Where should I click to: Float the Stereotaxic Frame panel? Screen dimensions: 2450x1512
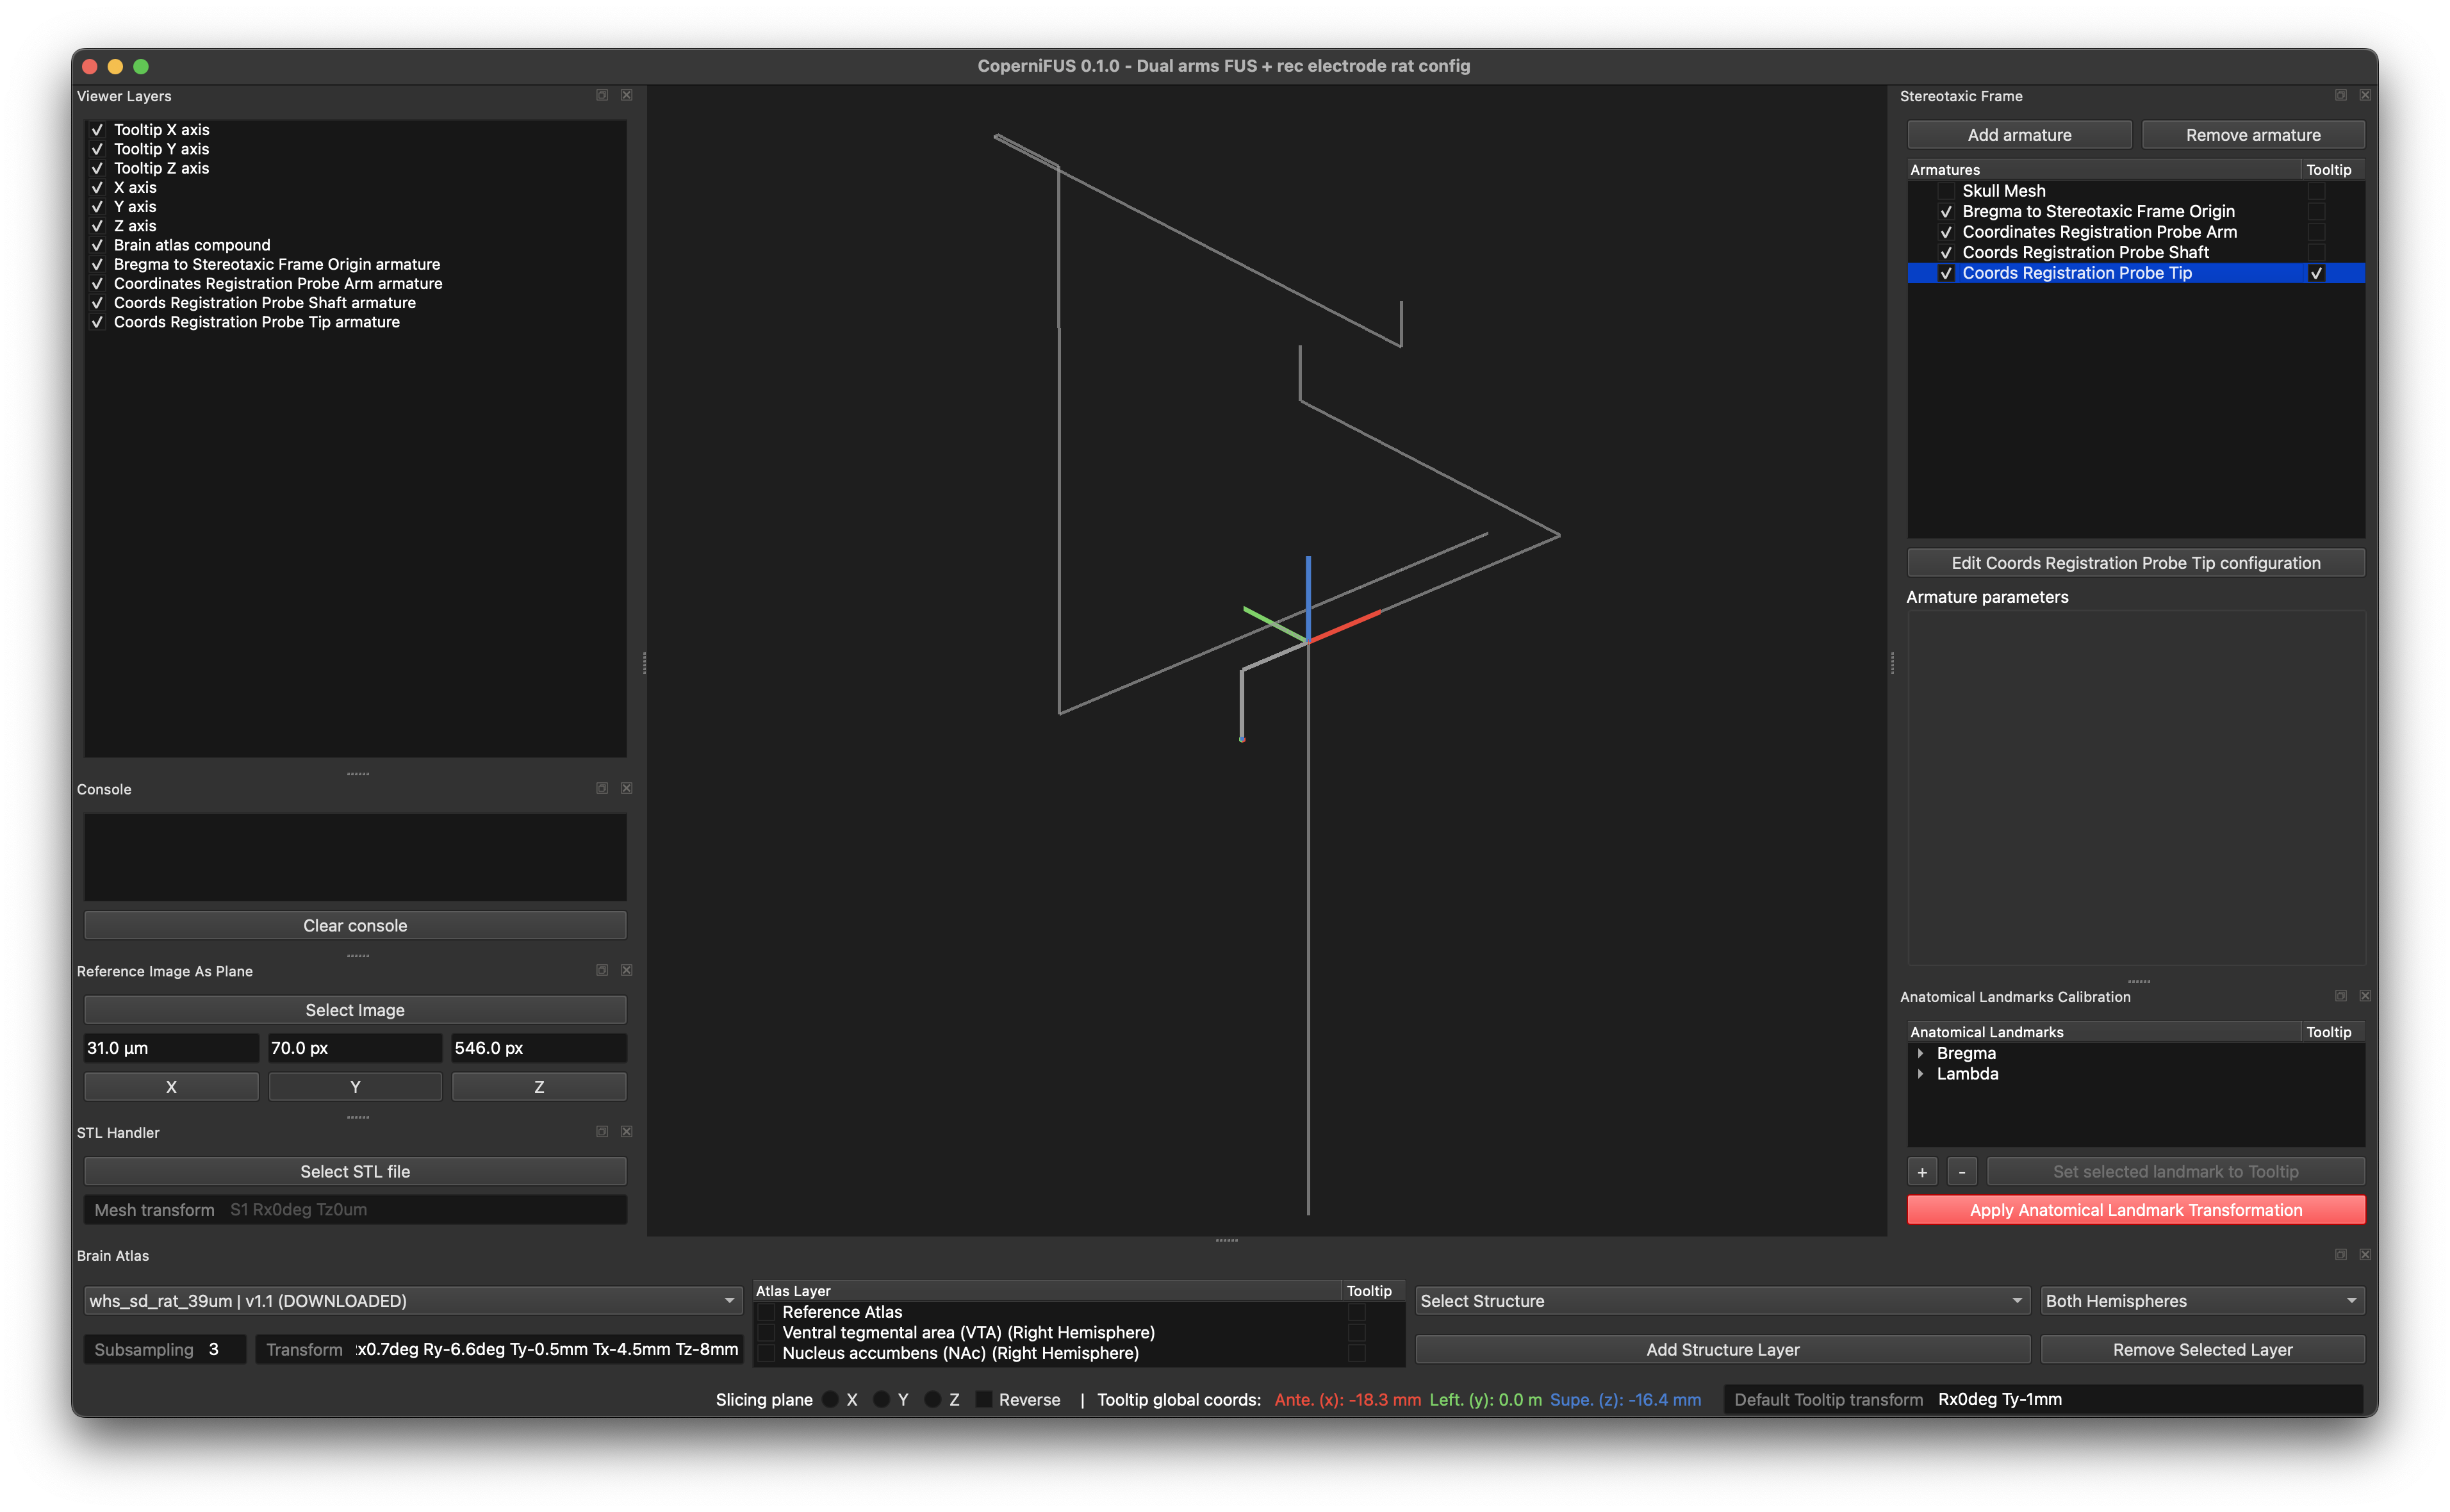click(2341, 95)
